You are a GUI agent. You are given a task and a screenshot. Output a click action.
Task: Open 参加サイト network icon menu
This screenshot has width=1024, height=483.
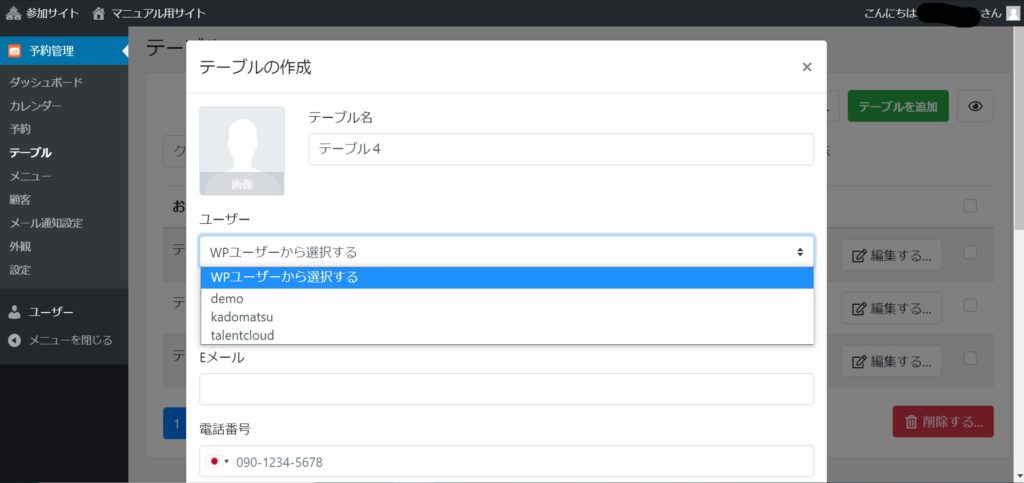pyautogui.click(x=13, y=13)
